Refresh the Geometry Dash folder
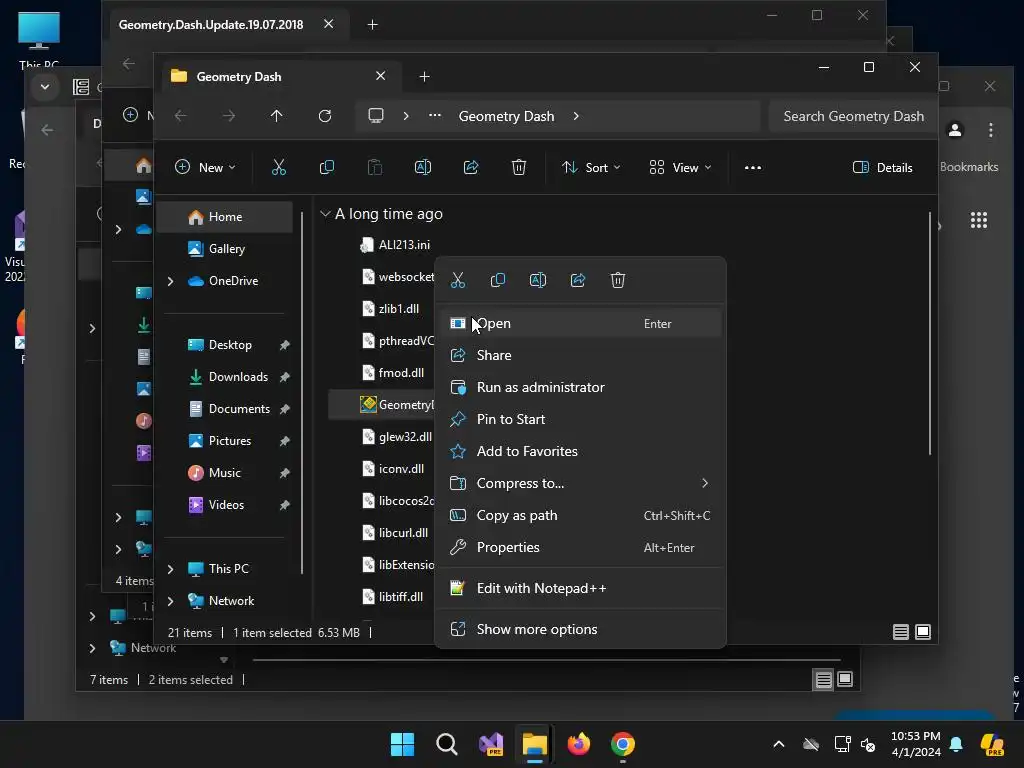This screenshot has height=768, width=1024. pyautogui.click(x=325, y=116)
